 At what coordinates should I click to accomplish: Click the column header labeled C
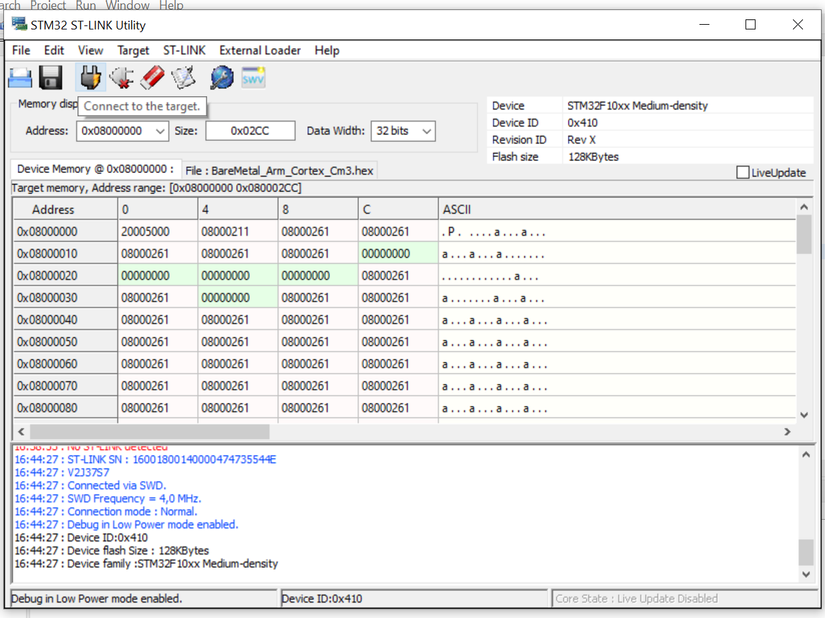click(398, 209)
